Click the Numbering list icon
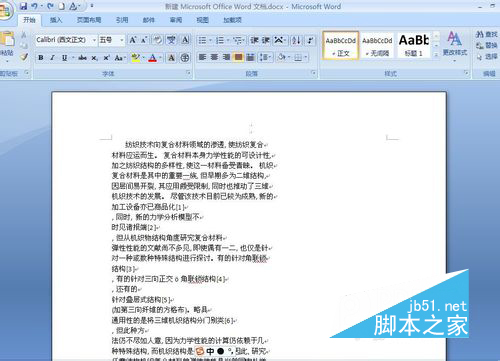The height and width of the screenshot is (361, 500). click(x=220, y=40)
